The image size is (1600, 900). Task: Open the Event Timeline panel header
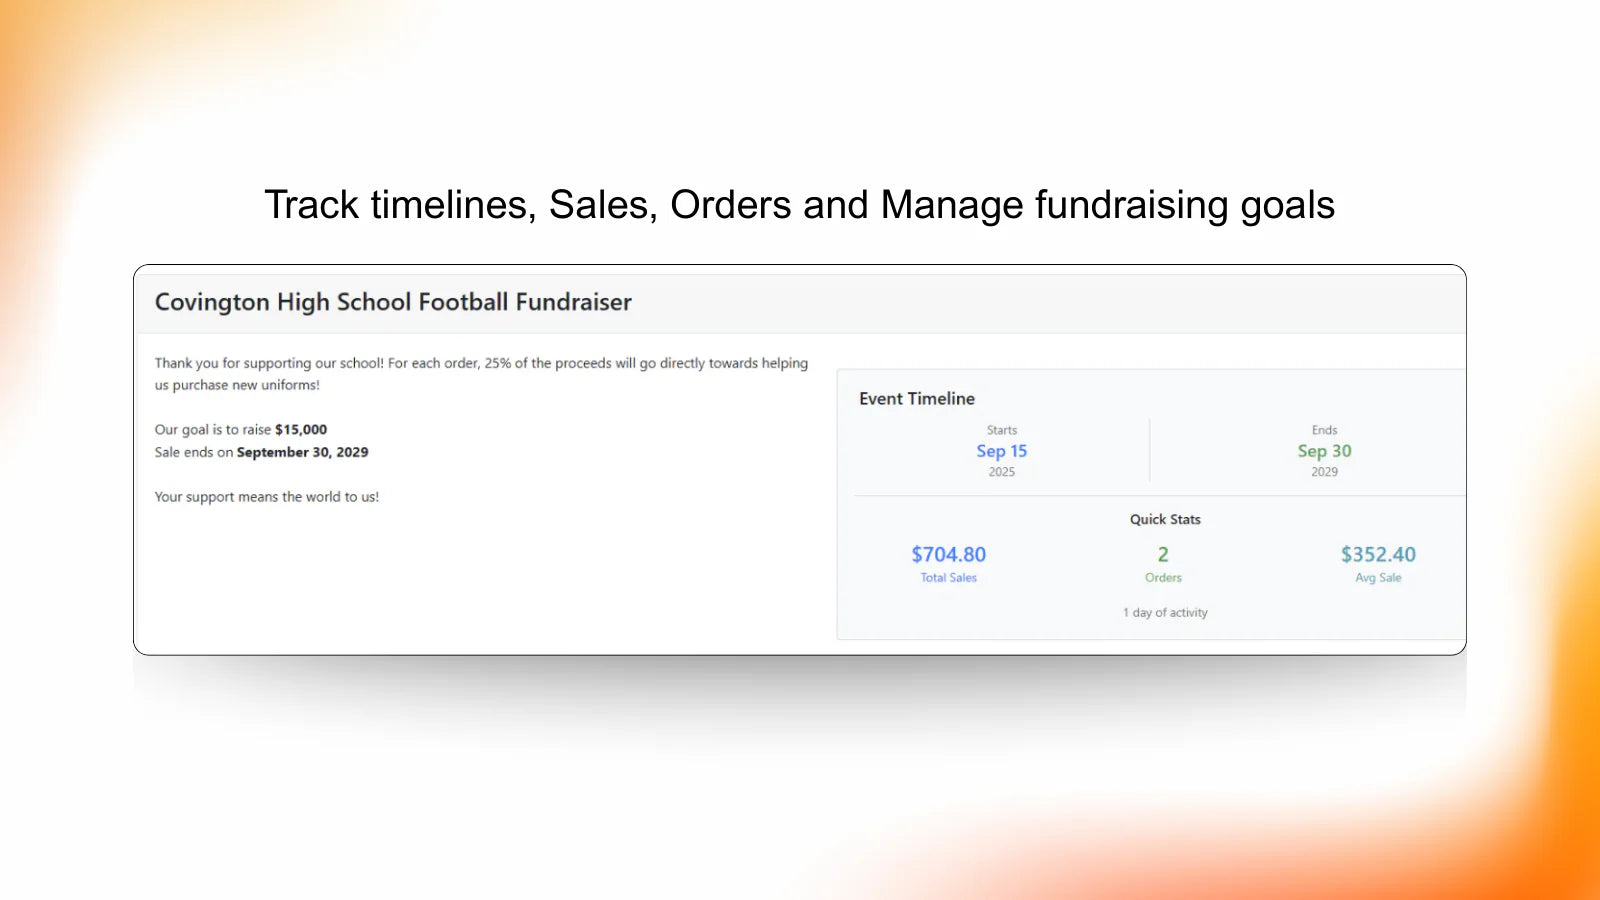click(x=916, y=398)
